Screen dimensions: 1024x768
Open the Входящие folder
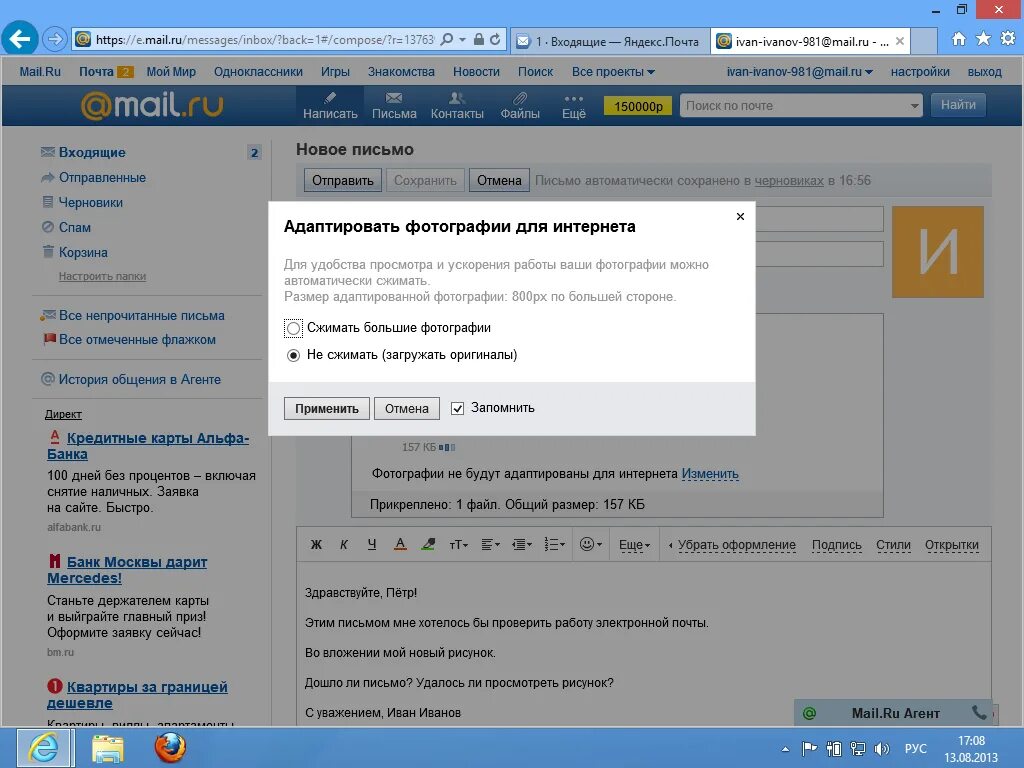click(92, 152)
